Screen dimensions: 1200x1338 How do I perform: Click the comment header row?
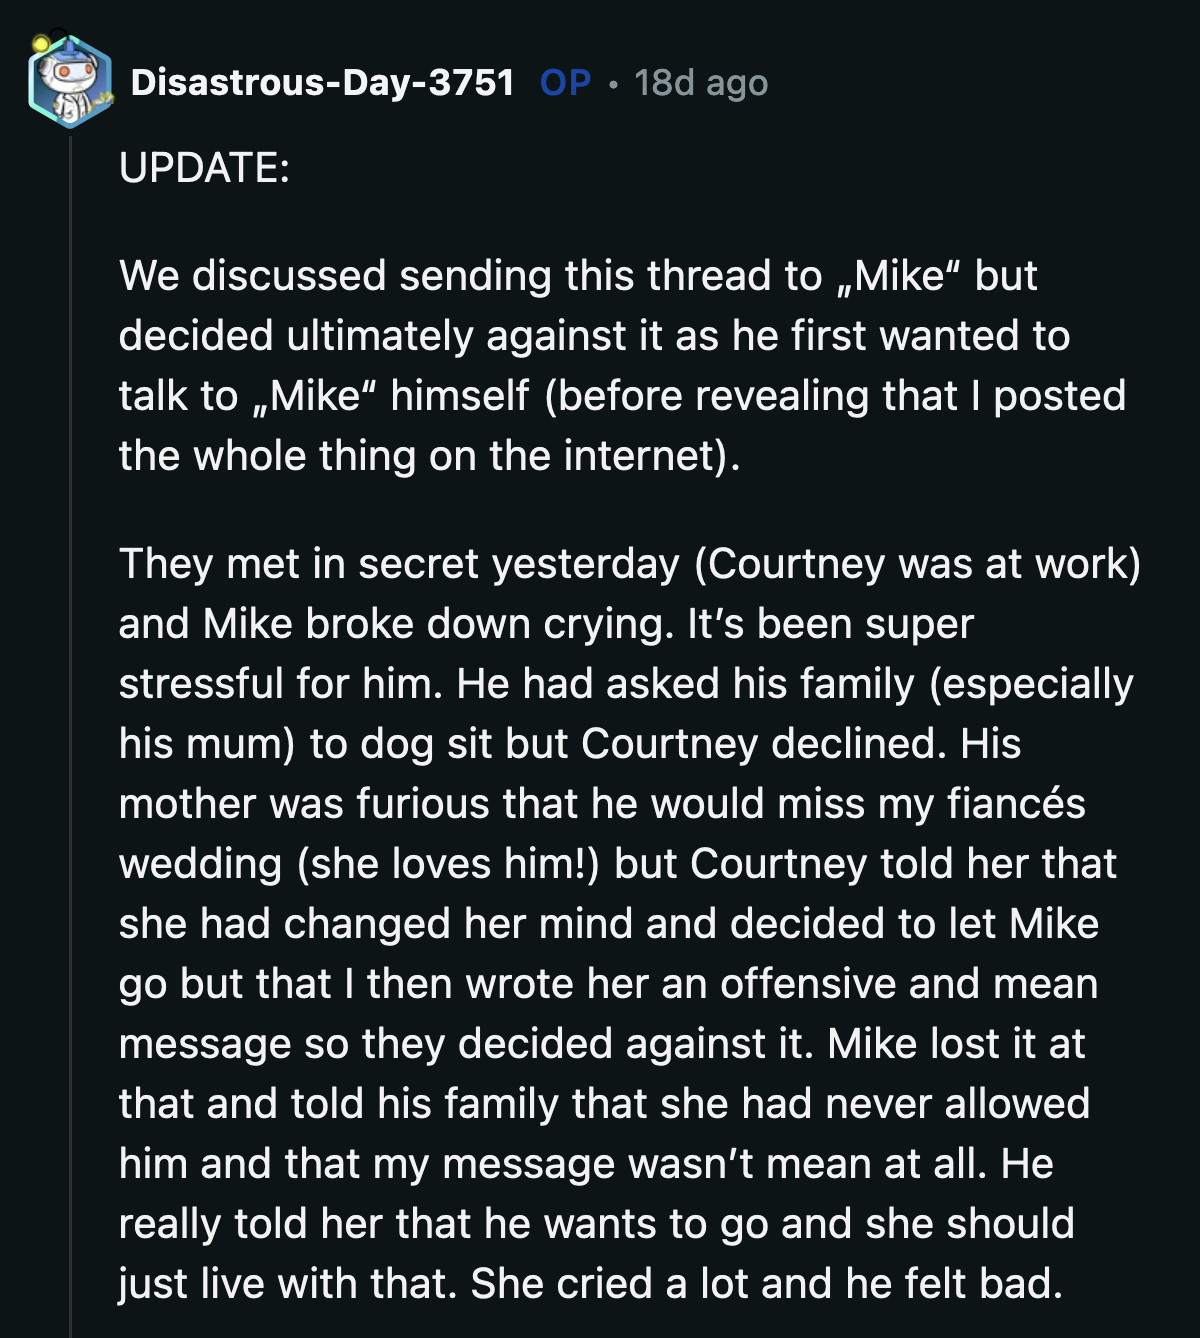pyautogui.click(x=400, y=84)
